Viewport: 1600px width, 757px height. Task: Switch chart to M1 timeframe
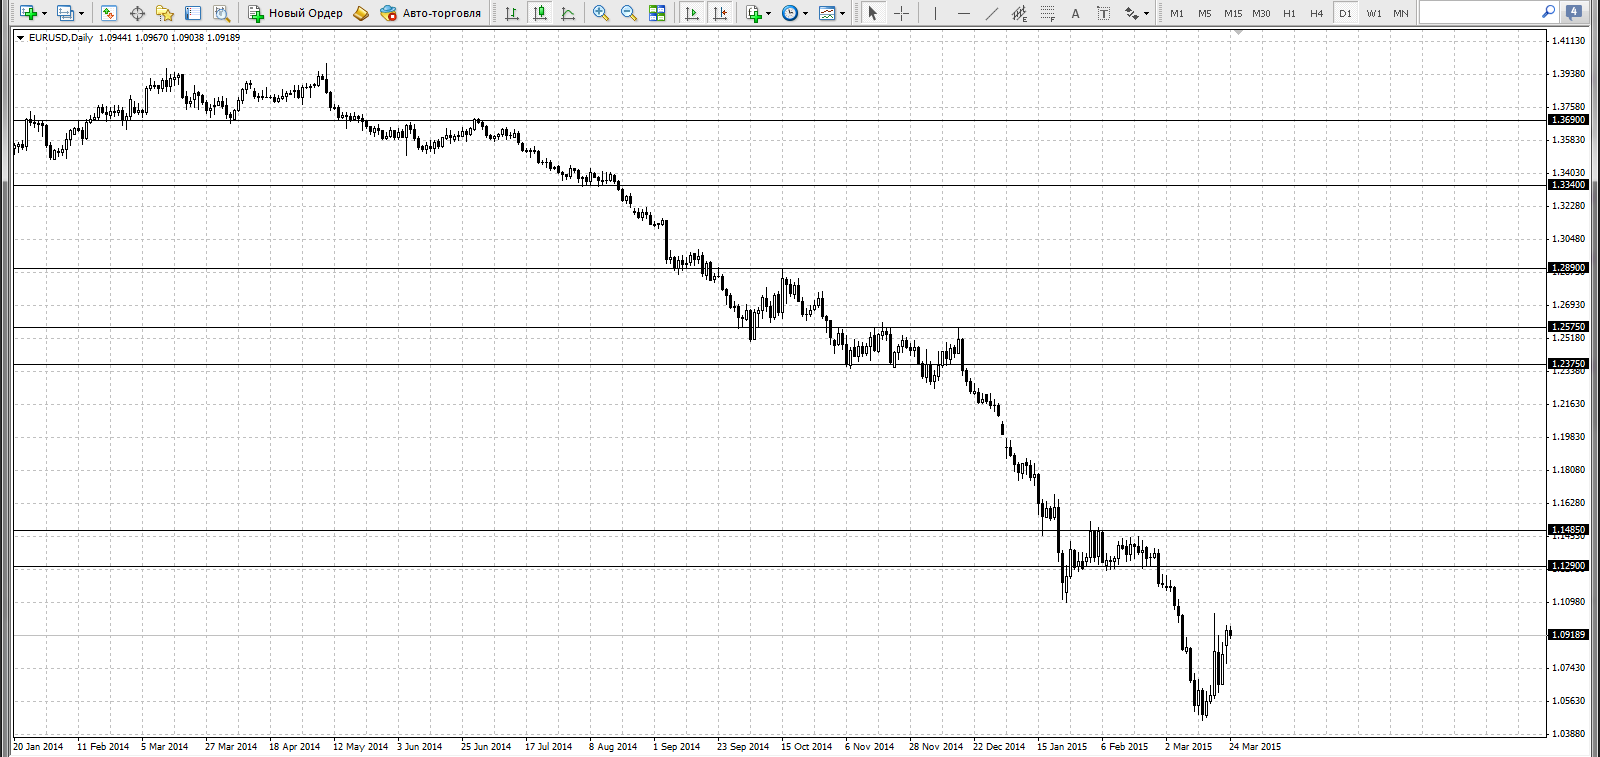coord(1177,13)
